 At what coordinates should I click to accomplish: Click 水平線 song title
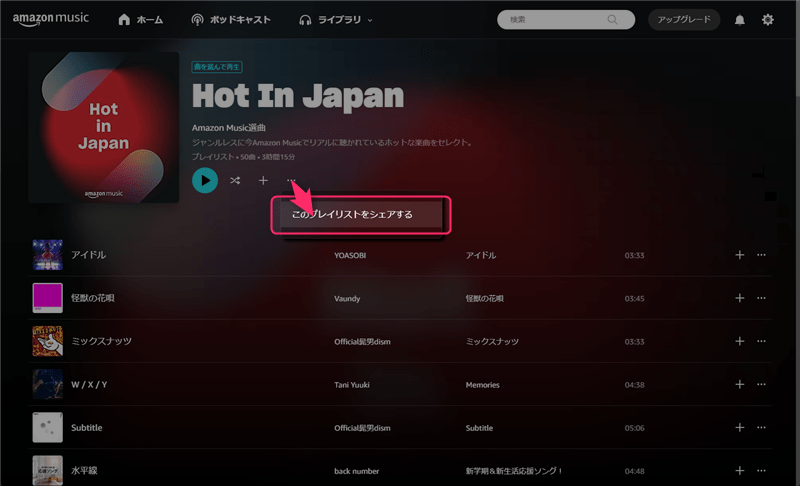coord(84,470)
